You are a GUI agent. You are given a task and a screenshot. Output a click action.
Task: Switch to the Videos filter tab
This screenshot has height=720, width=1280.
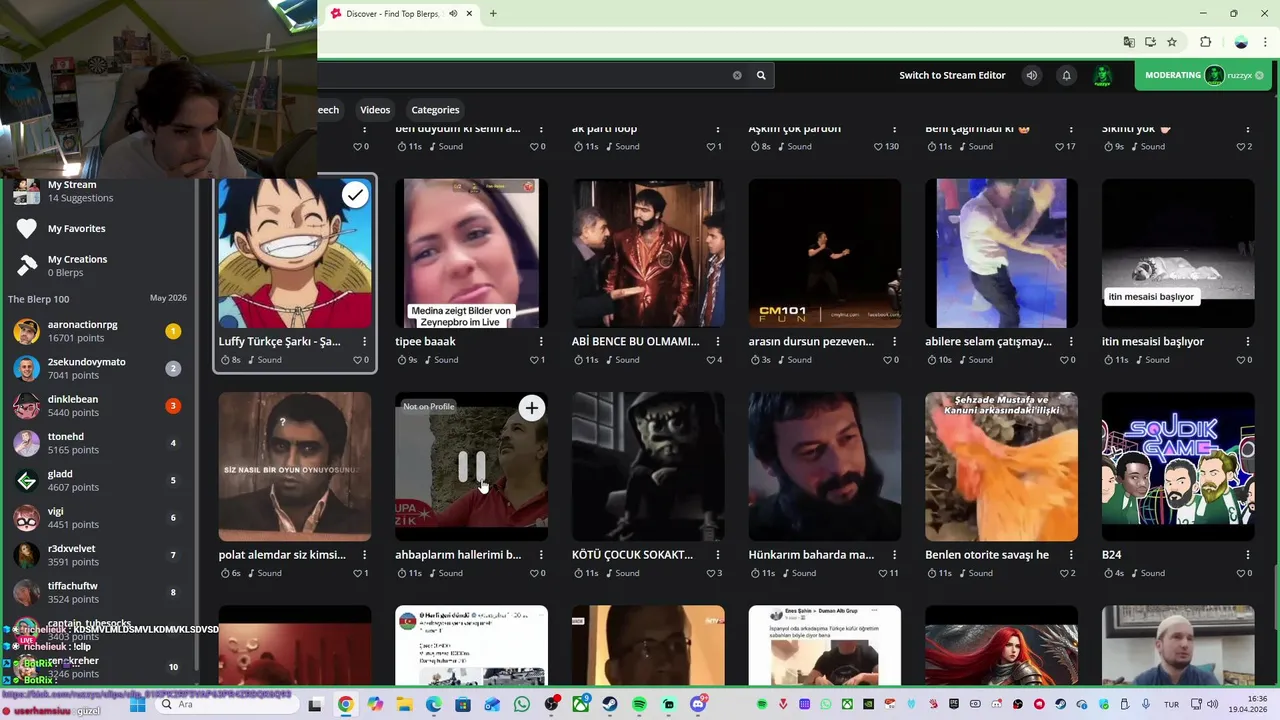(375, 110)
